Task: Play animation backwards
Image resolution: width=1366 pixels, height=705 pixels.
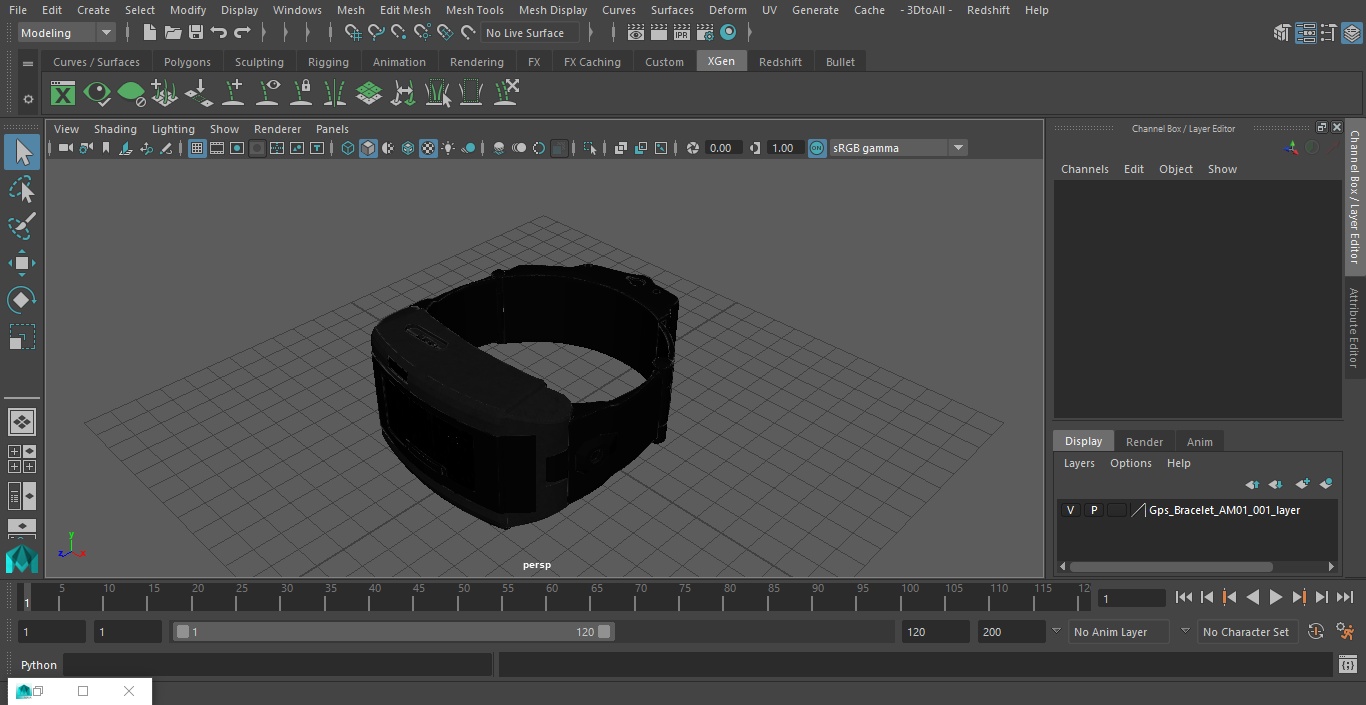Action: (x=1252, y=597)
